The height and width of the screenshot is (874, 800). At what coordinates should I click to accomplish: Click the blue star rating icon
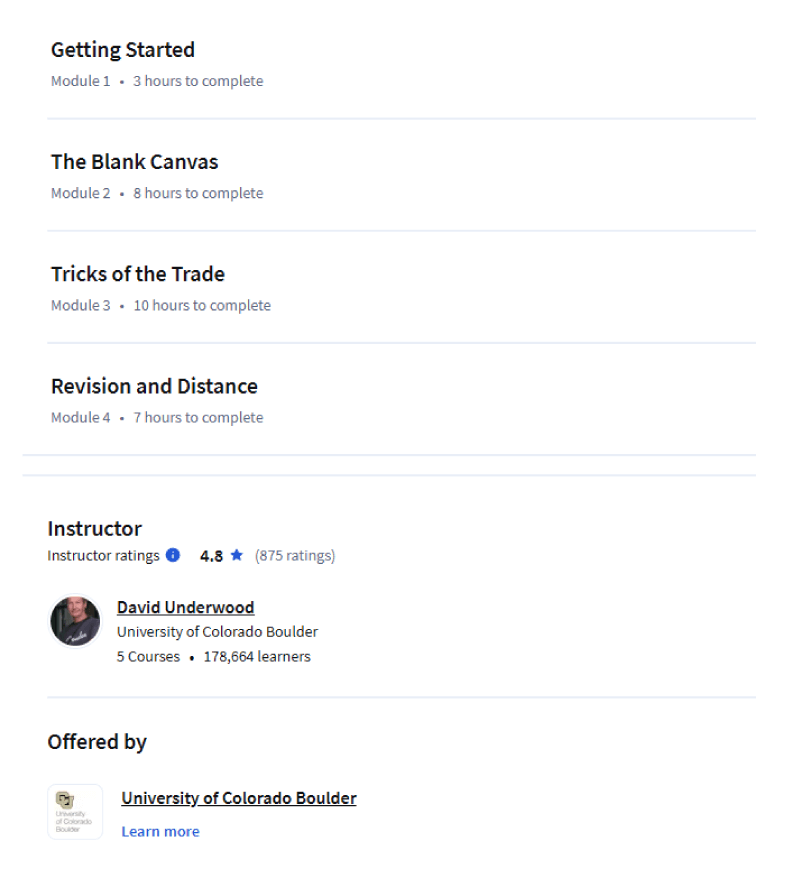click(x=236, y=555)
